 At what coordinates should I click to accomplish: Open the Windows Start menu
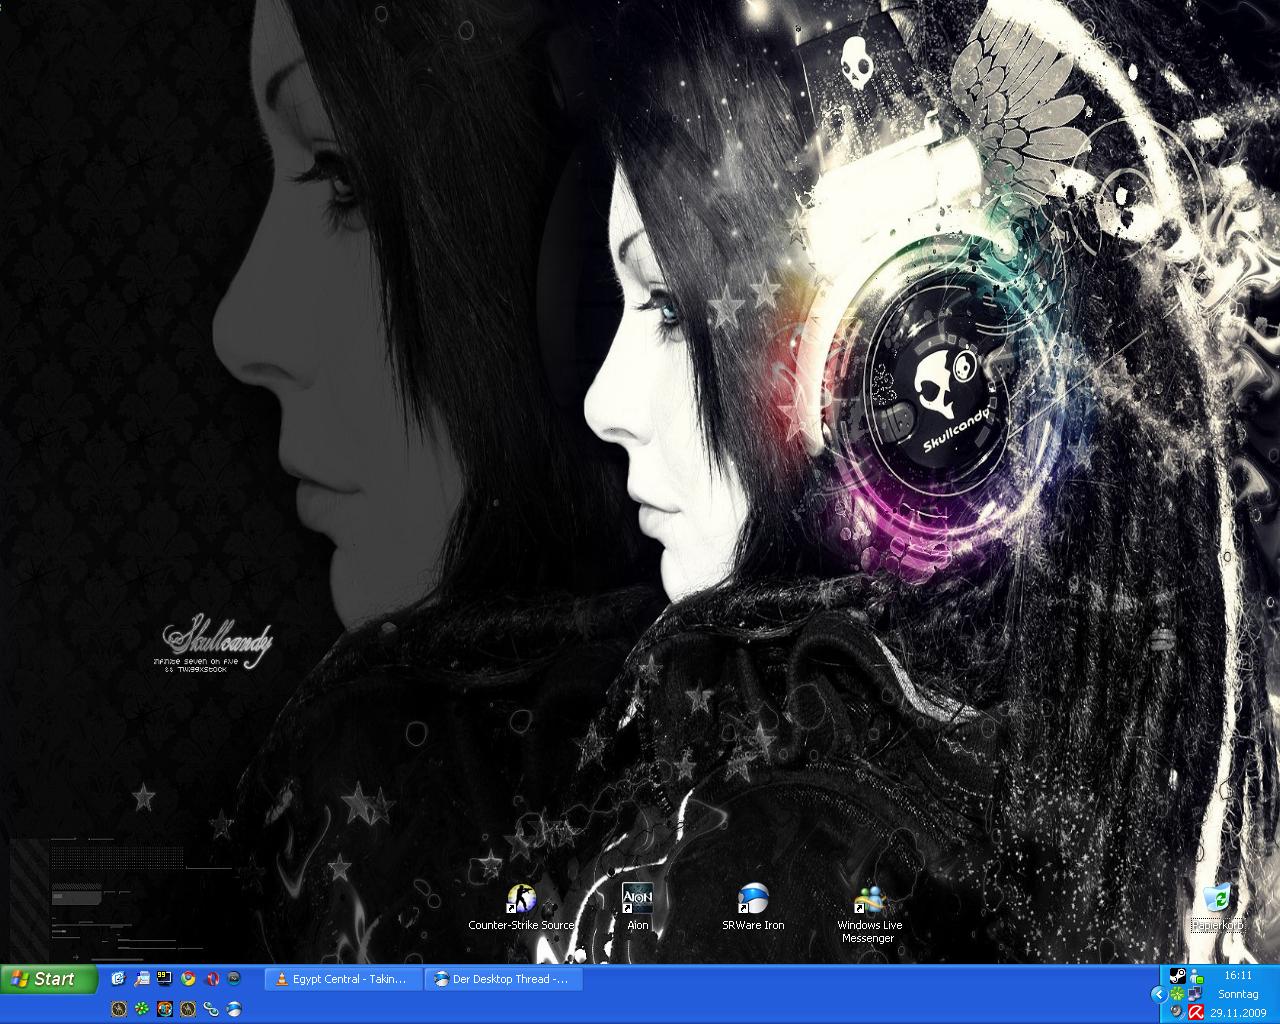49,979
